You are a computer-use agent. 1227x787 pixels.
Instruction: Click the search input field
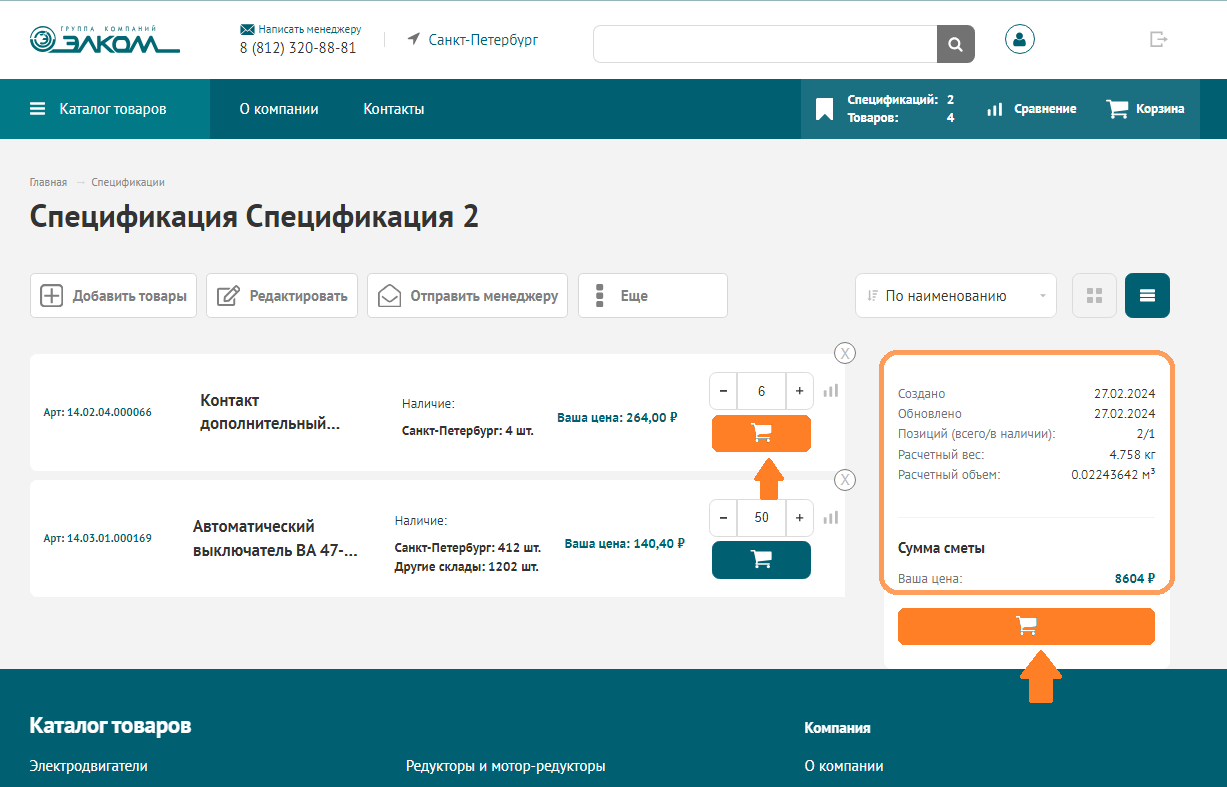point(765,44)
